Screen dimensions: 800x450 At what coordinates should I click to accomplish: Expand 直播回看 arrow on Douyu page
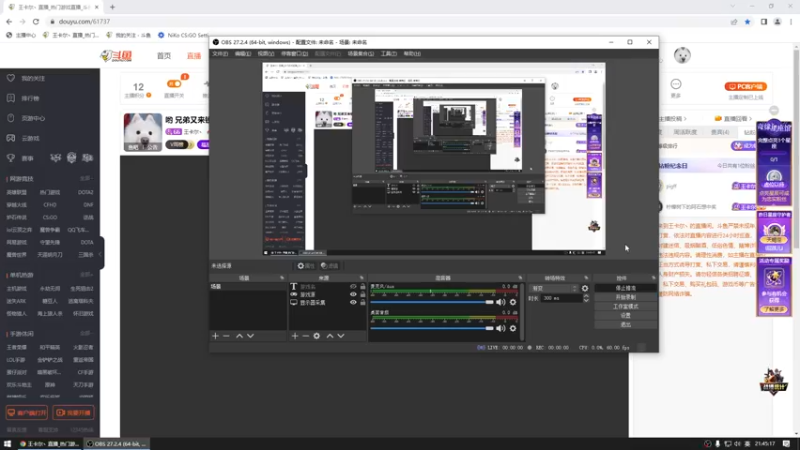point(751,119)
